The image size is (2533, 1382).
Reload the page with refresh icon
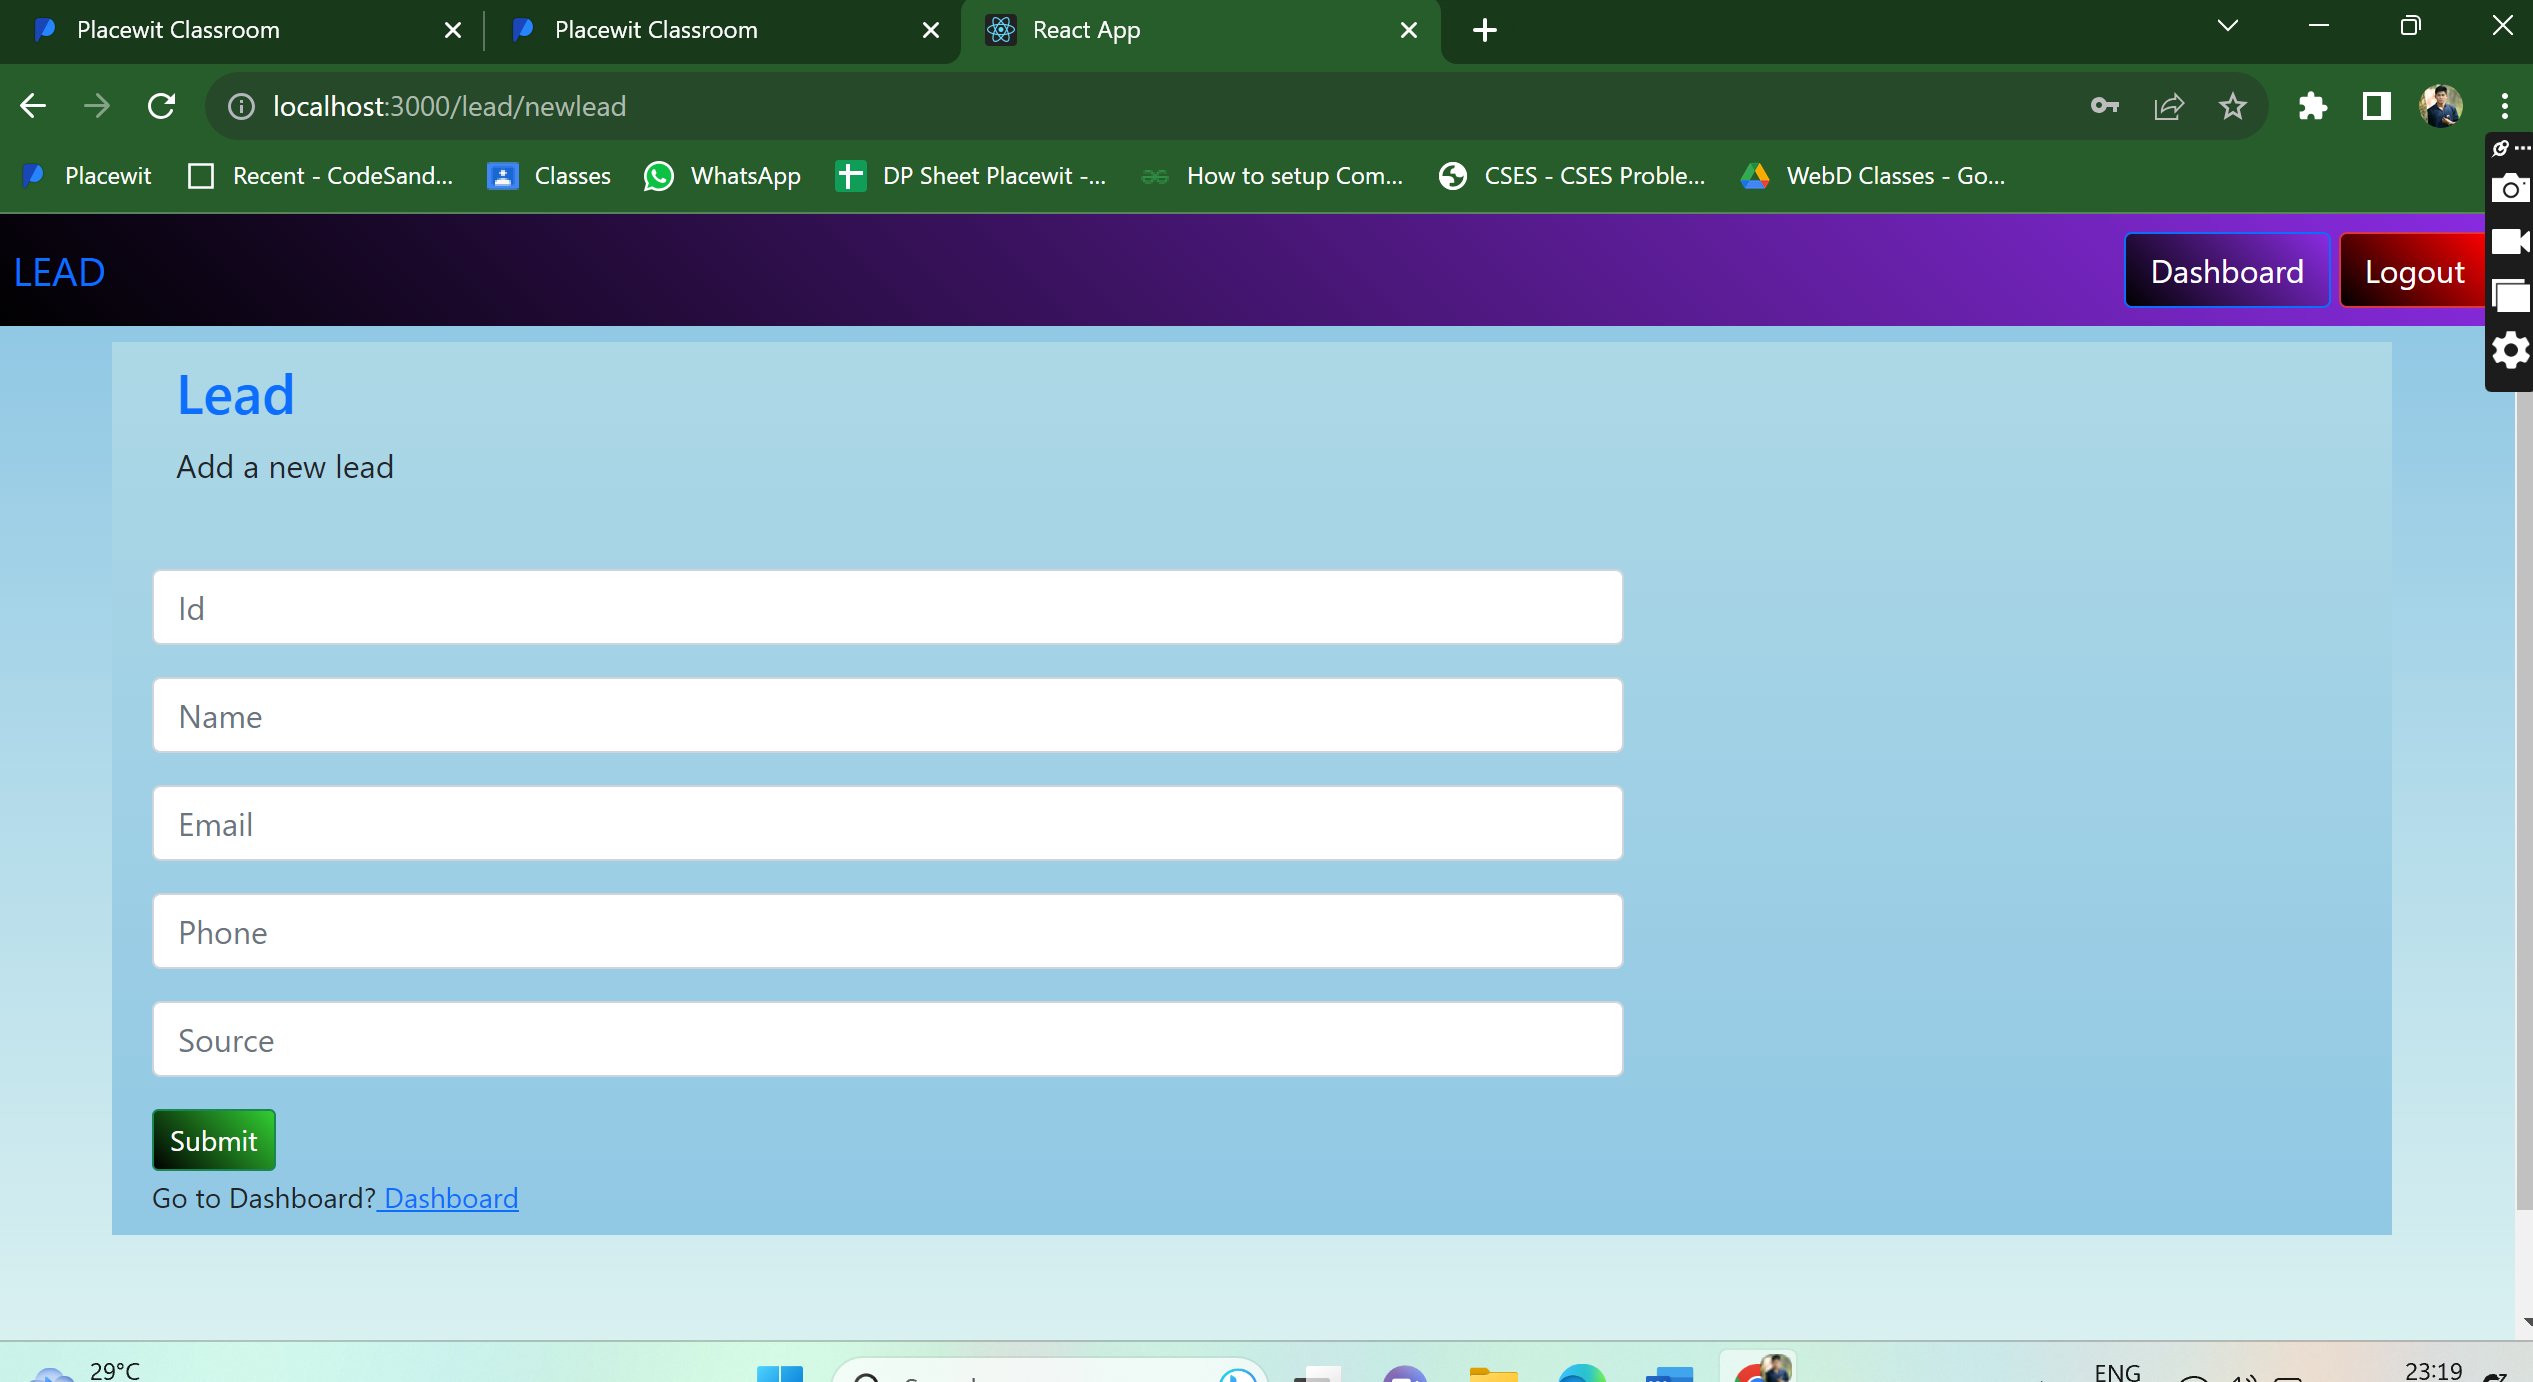tap(162, 106)
